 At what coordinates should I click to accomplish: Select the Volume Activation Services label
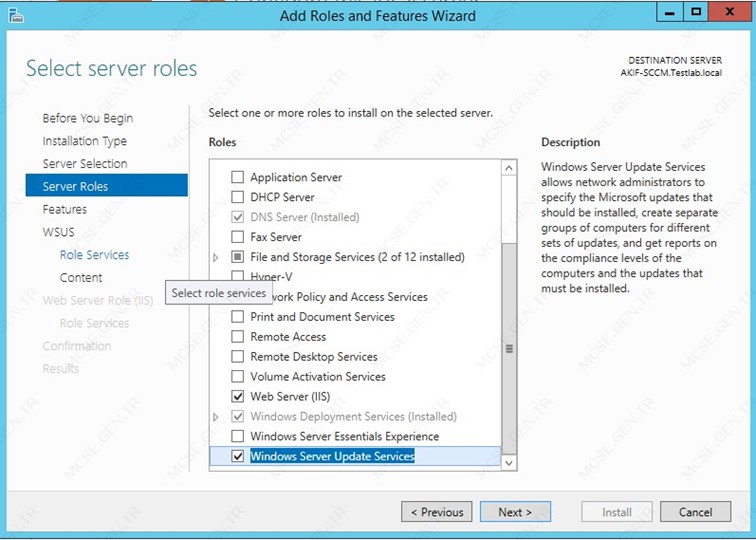(318, 377)
